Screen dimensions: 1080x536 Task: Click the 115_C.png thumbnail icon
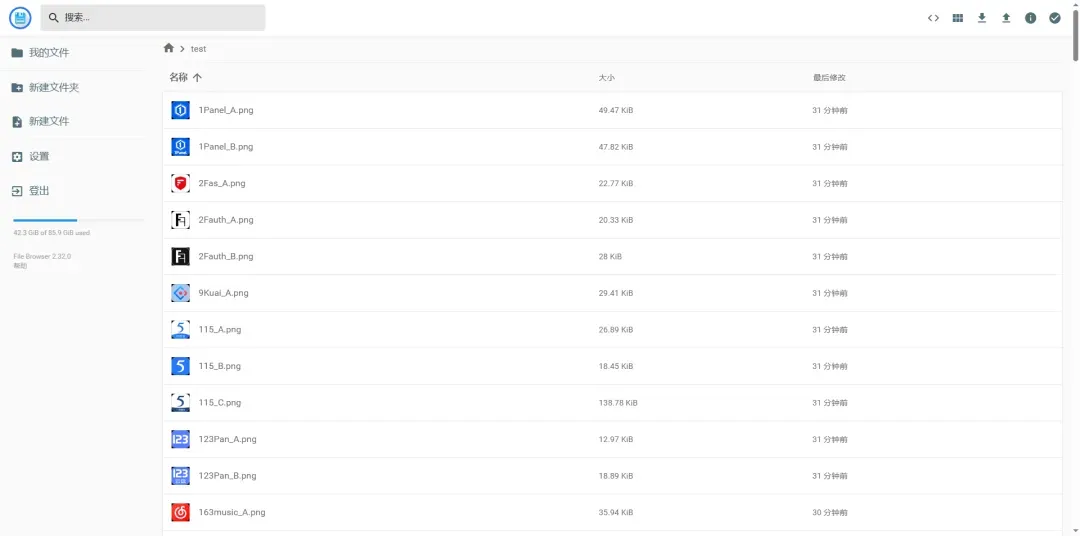click(x=180, y=402)
